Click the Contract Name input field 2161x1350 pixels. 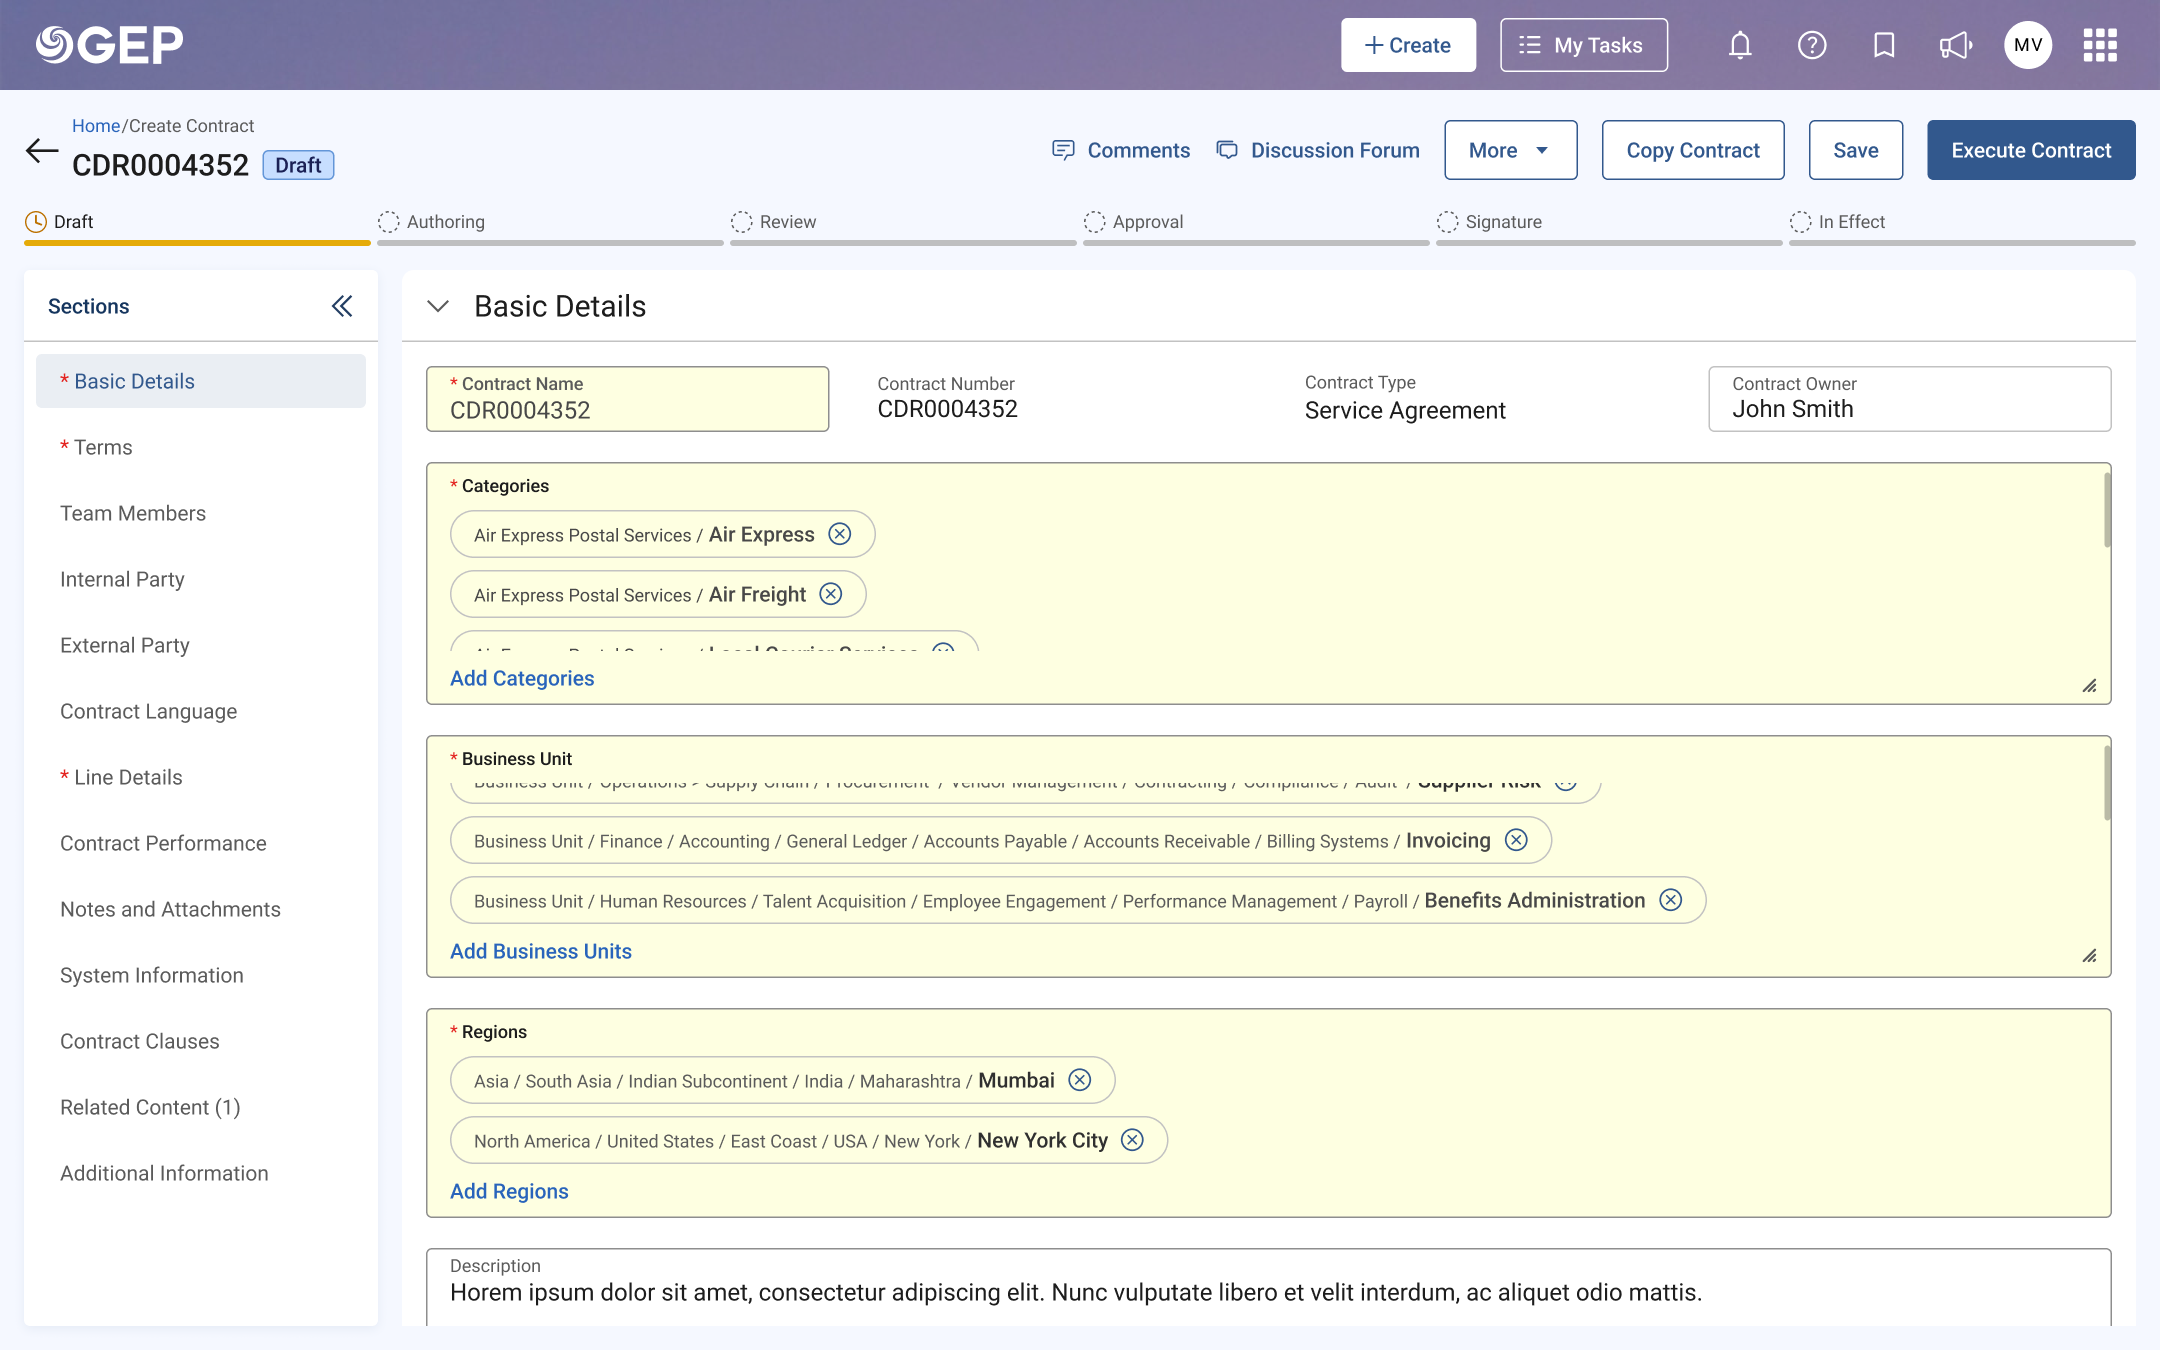pyautogui.click(x=627, y=399)
